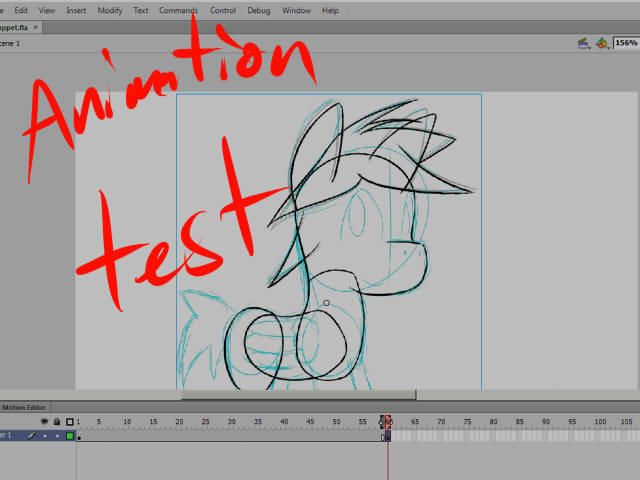
Task: Open the View menu
Action: [x=47, y=11]
